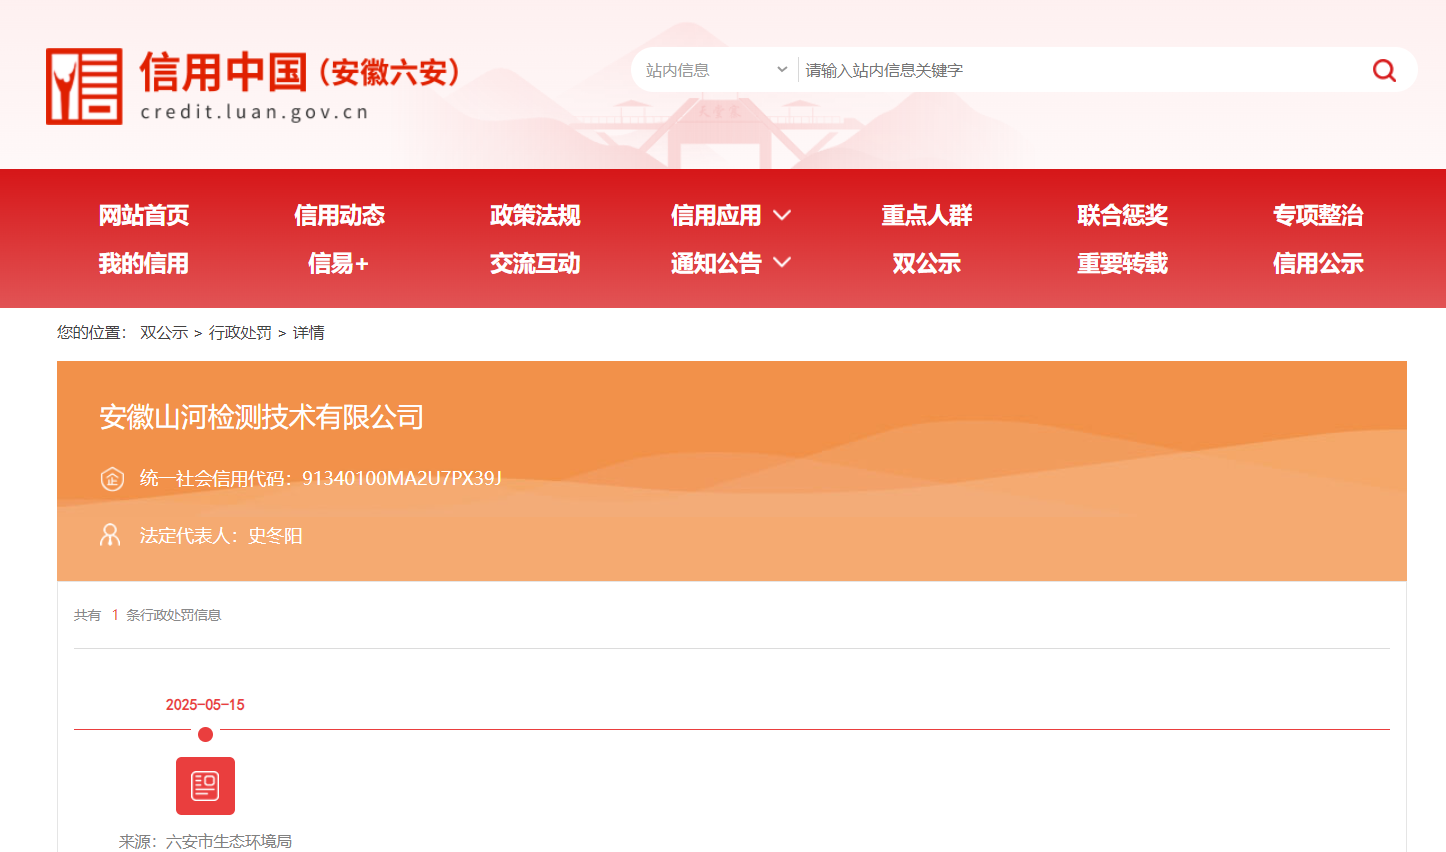Viewport: 1446px width, 852px height.
Task: Click the red search magnifier icon
Action: click(1384, 70)
